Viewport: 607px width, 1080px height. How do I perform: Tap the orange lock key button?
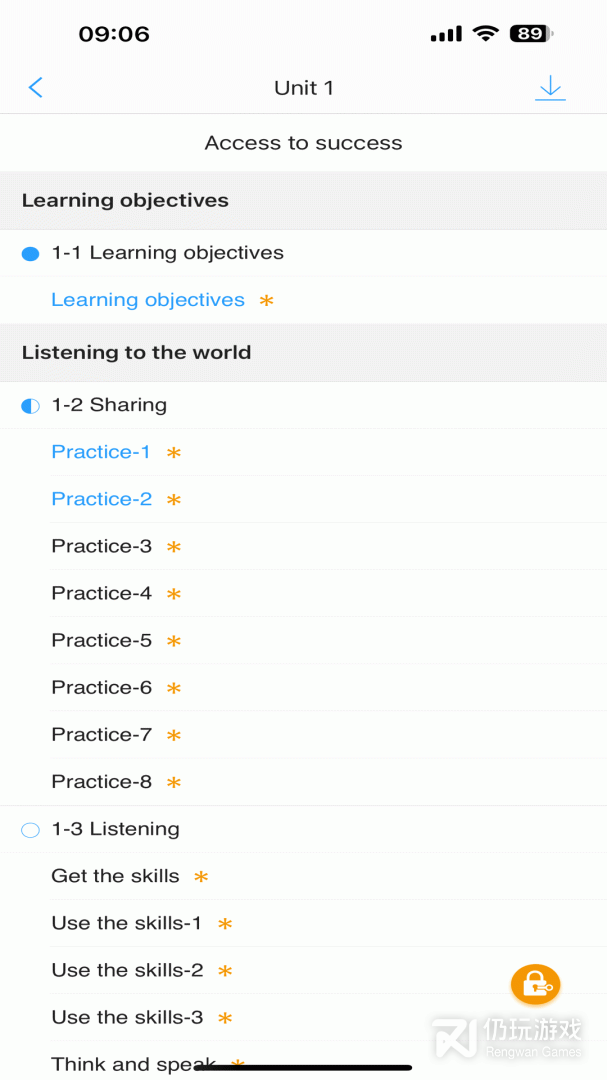click(535, 985)
